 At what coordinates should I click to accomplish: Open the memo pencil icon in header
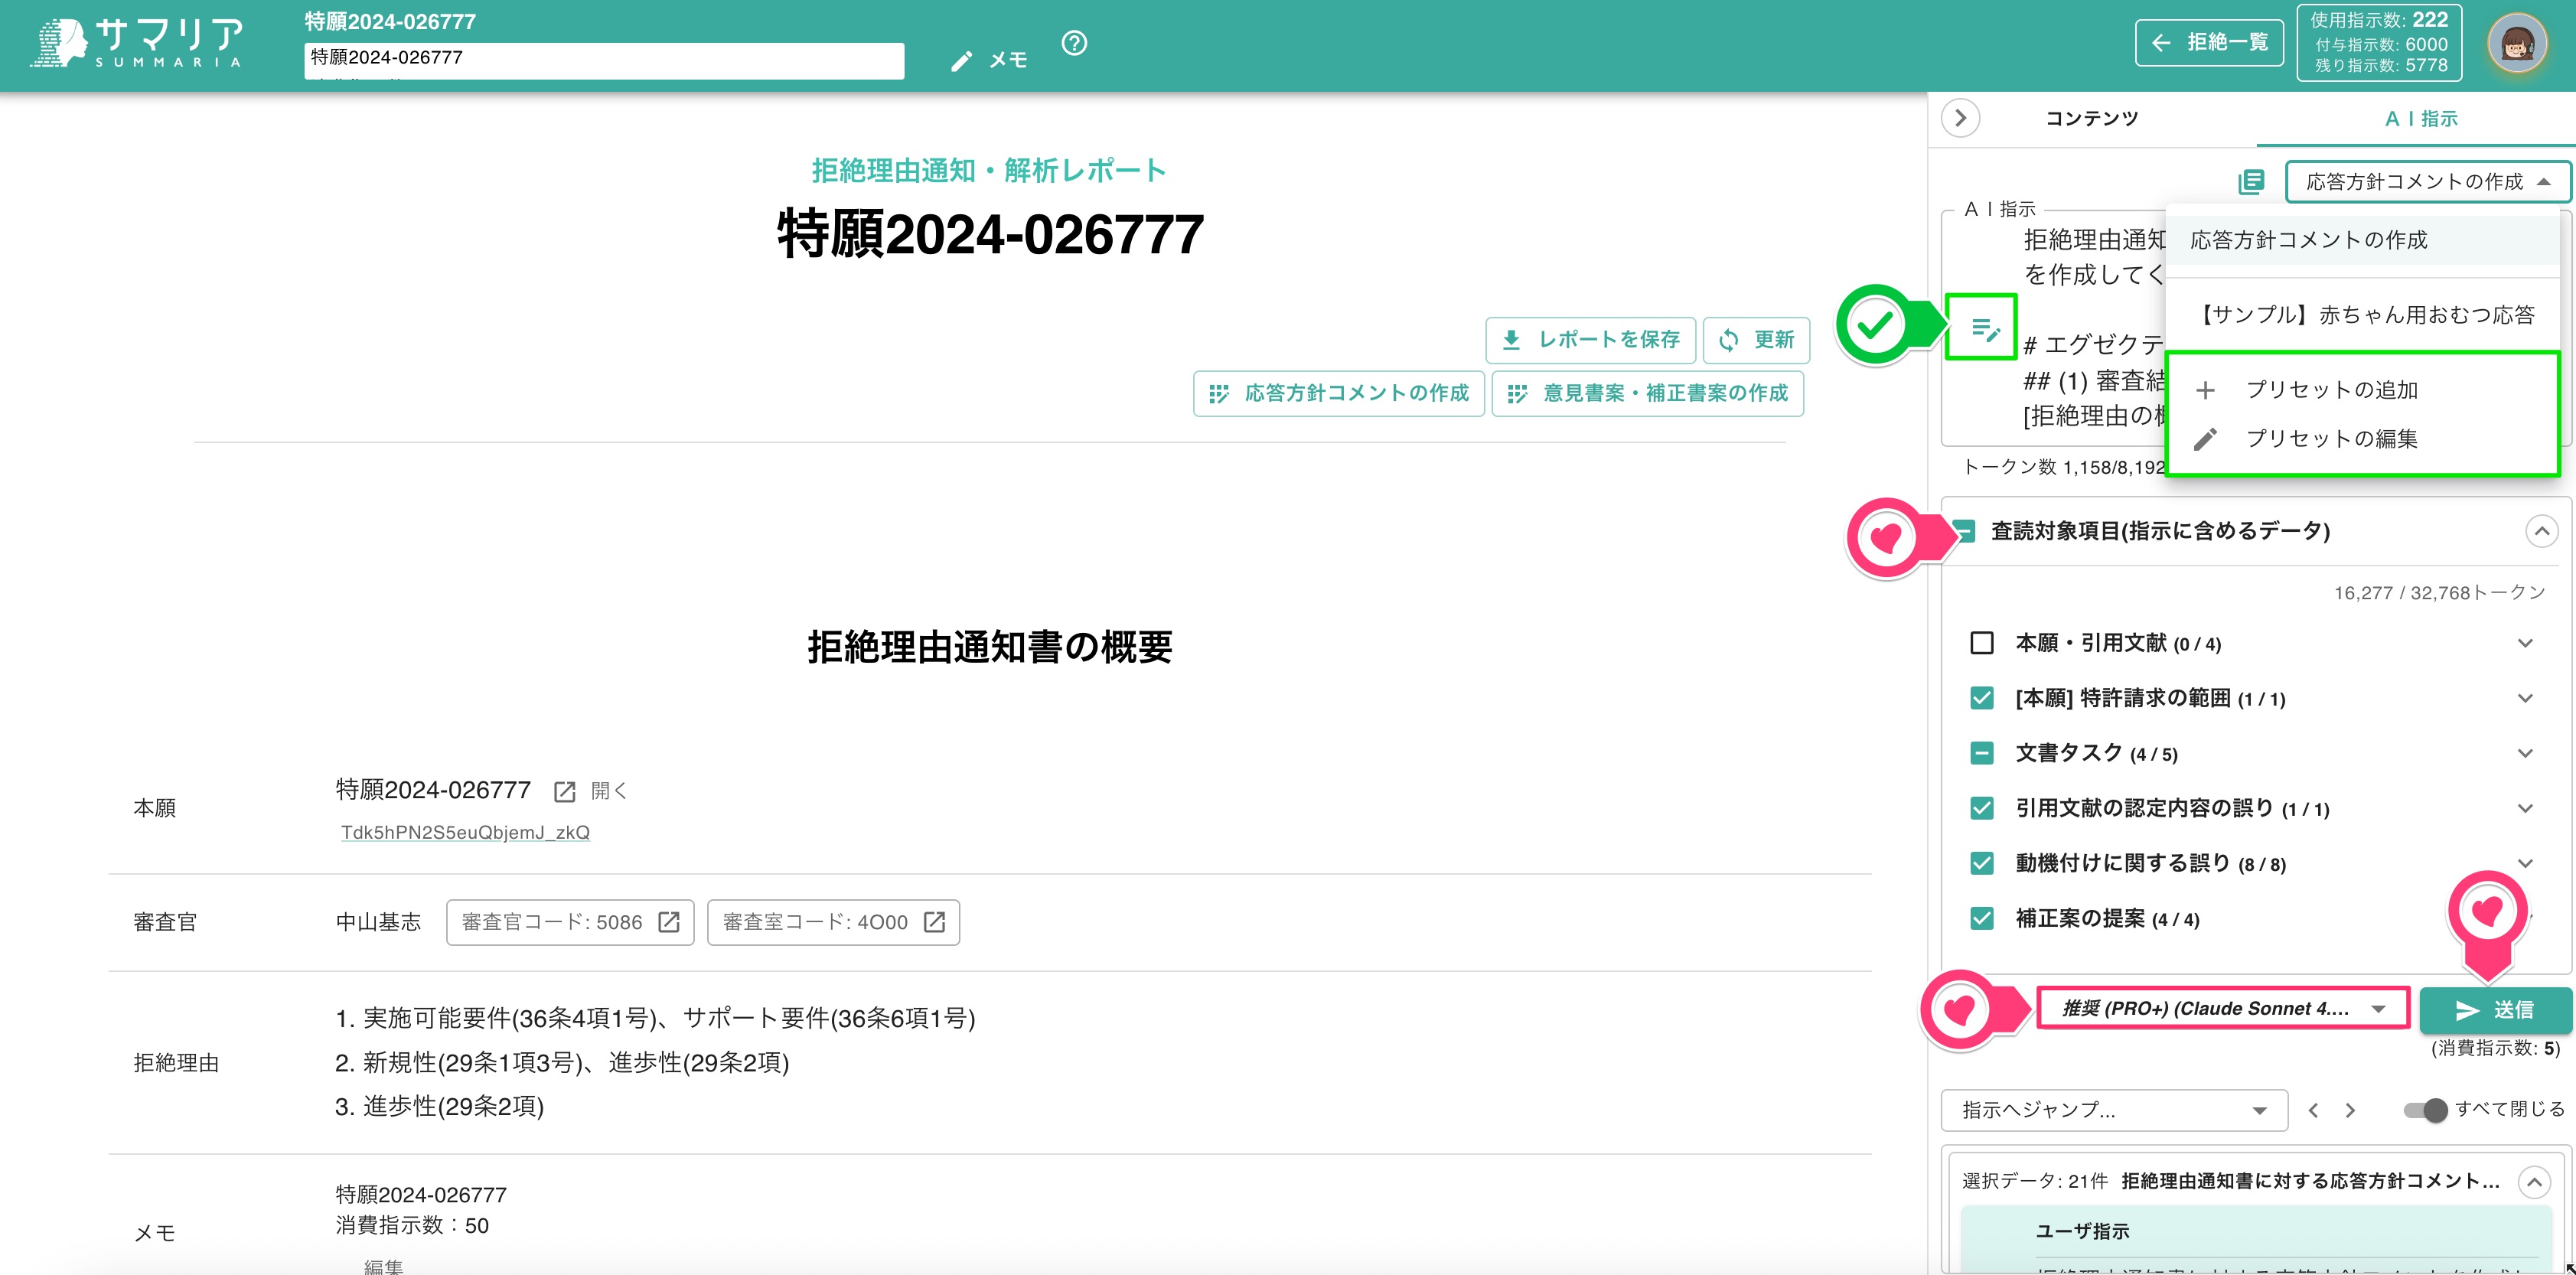point(961,61)
